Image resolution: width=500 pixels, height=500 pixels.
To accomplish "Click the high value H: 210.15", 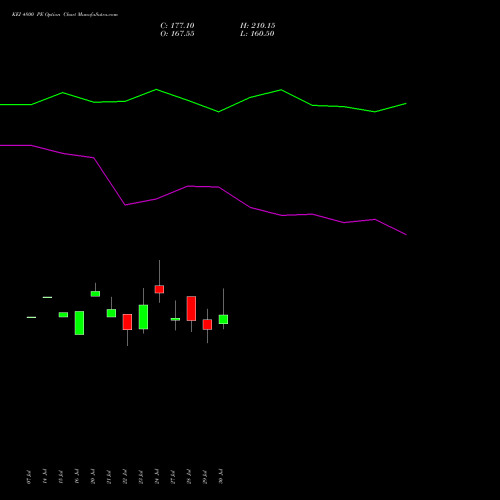I will 258,26.
